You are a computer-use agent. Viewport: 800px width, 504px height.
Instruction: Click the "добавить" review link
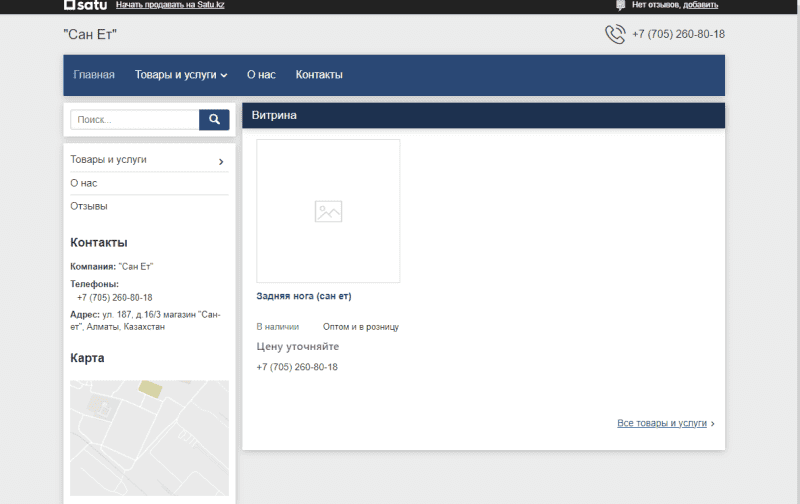(700, 5)
